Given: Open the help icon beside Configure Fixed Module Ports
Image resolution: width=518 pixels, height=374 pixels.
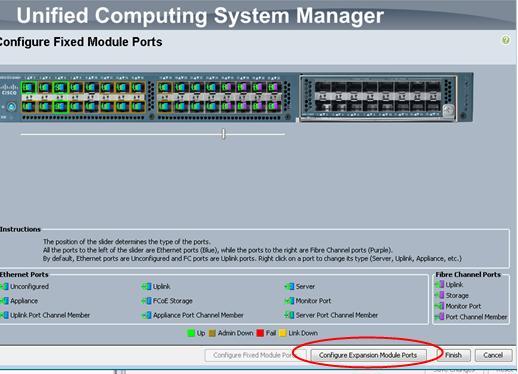Looking at the screenshot, I should point(506,40).
